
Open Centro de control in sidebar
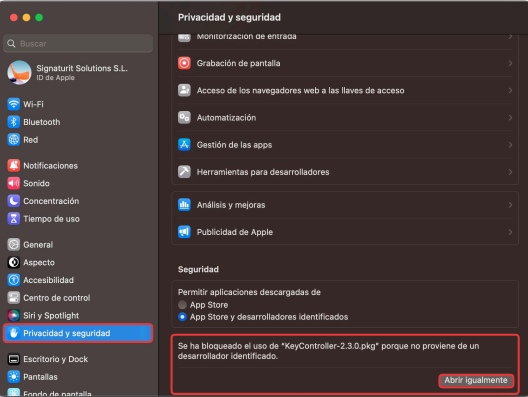tap(78, 298)
